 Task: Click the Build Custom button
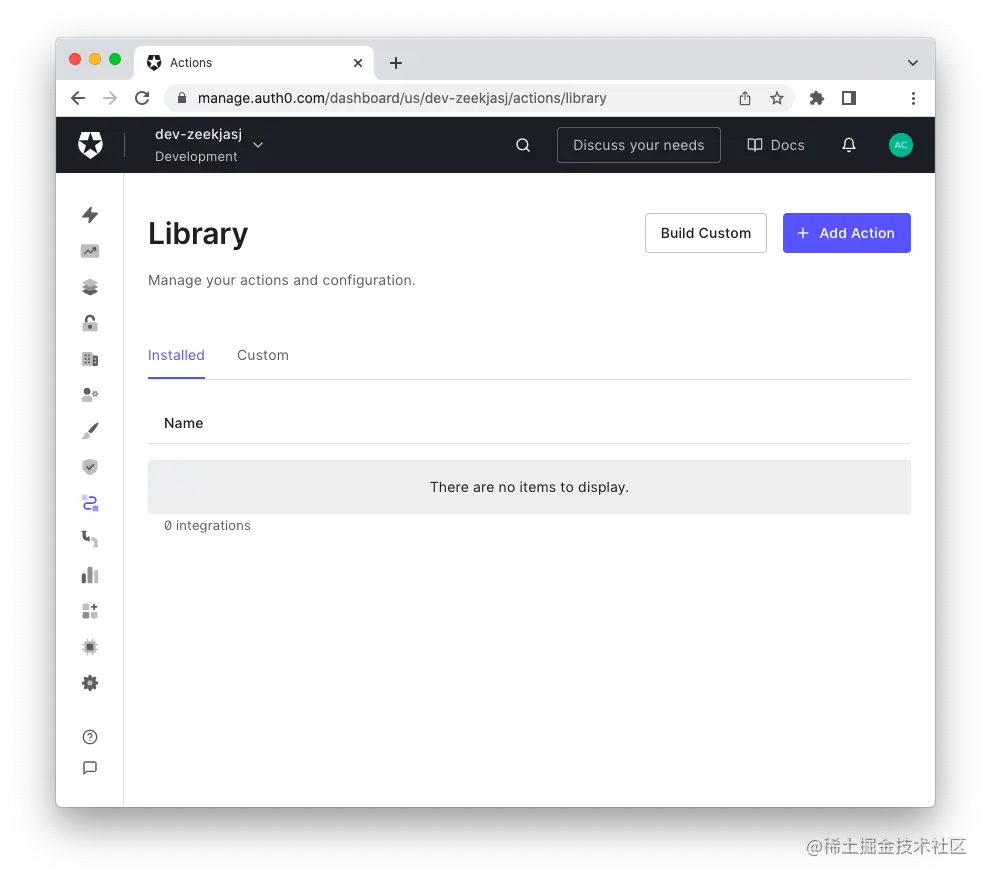705,233
